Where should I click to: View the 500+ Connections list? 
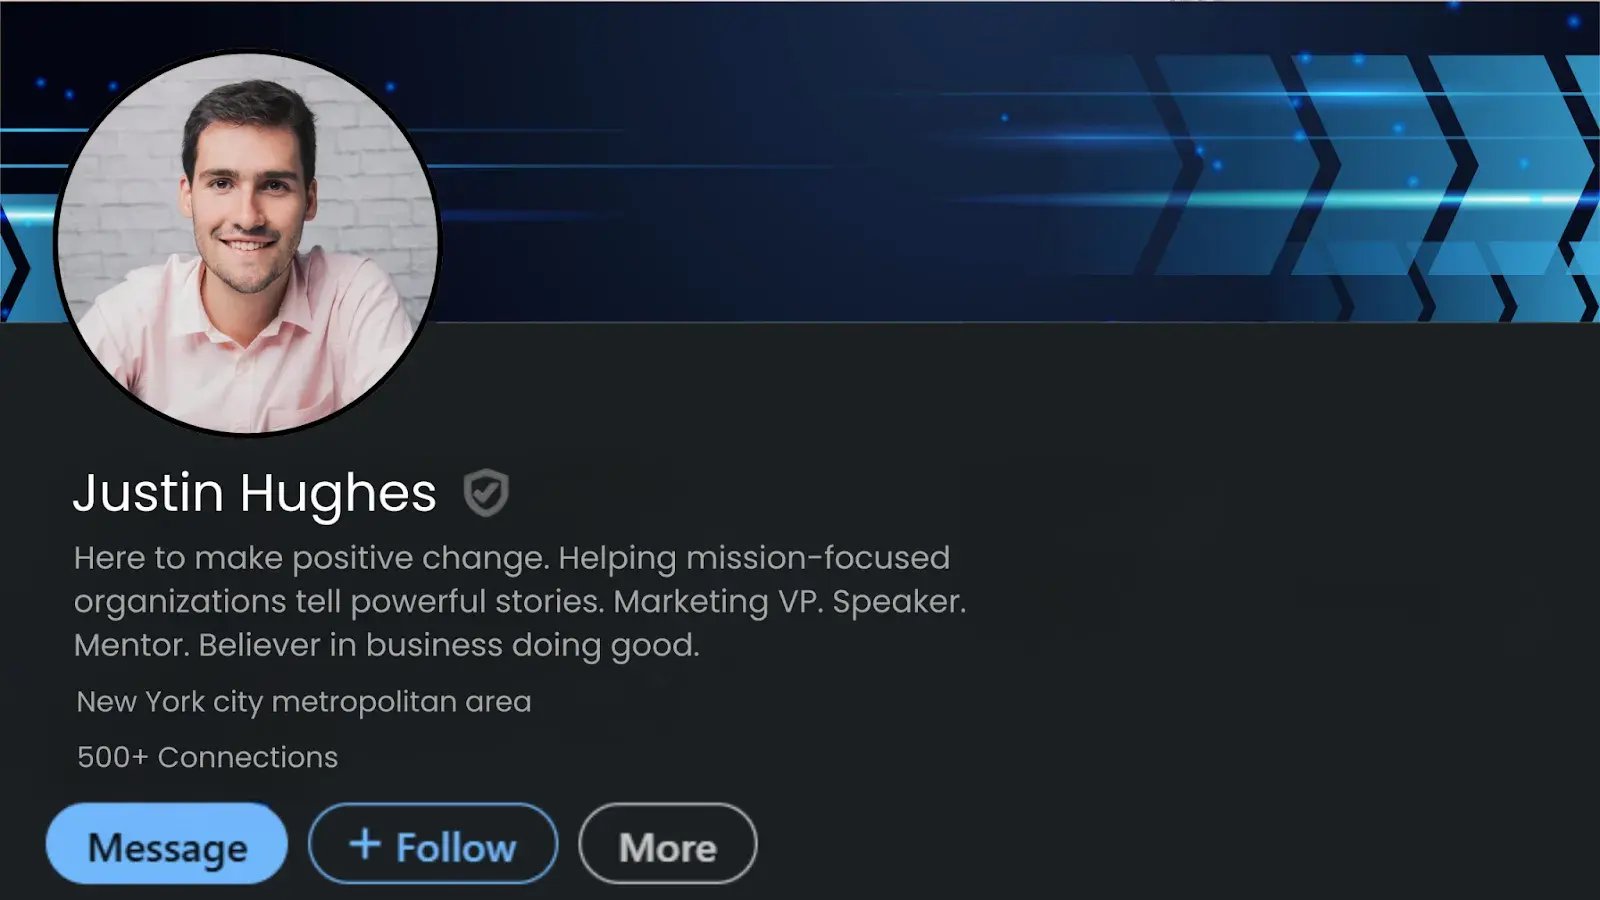tap(207, 757)
